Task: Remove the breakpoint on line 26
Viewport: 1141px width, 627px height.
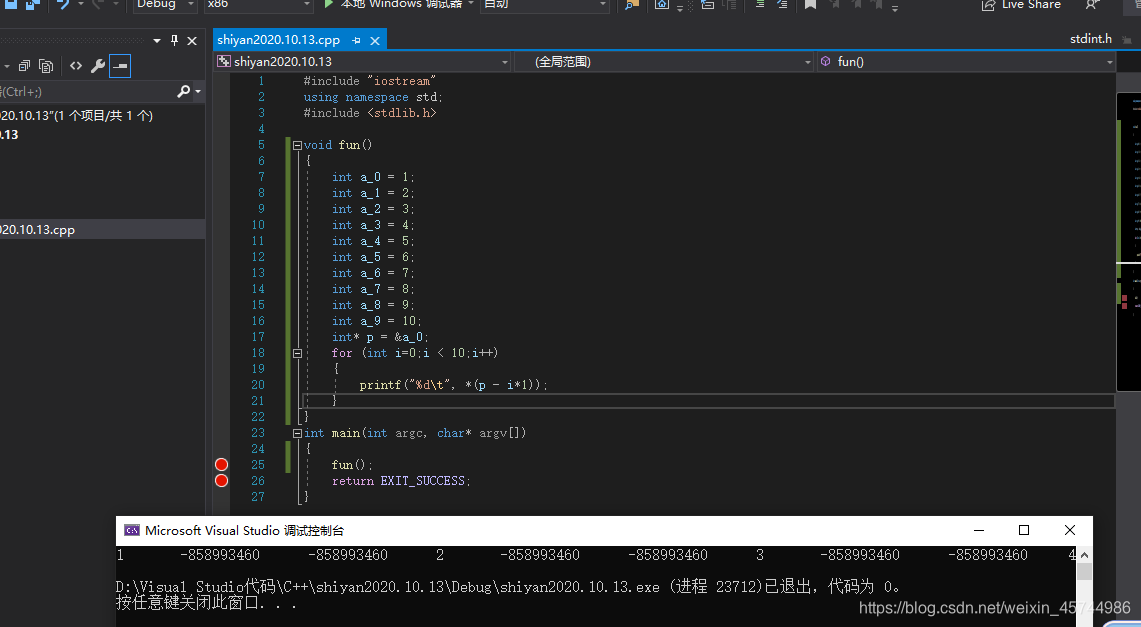Action: (222, 481)
